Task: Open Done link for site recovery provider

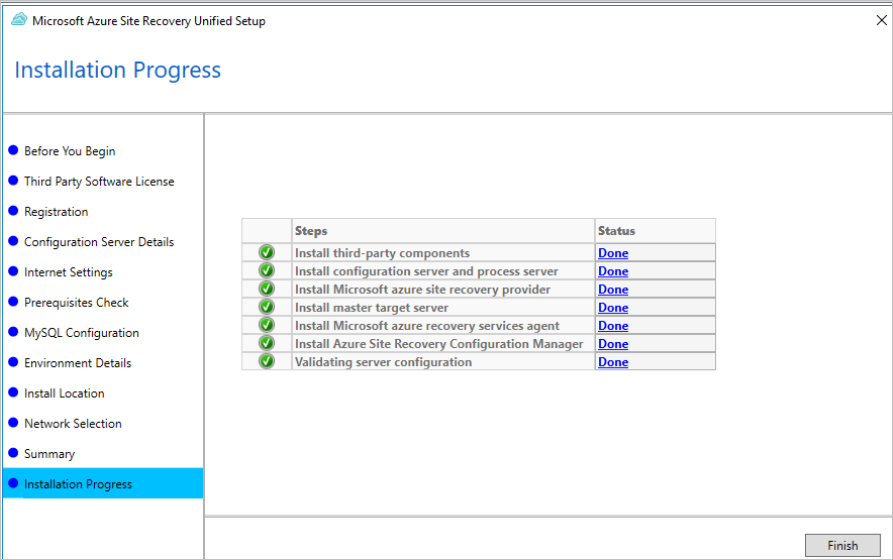Action: pyautogui.click(x=613, y=289)
